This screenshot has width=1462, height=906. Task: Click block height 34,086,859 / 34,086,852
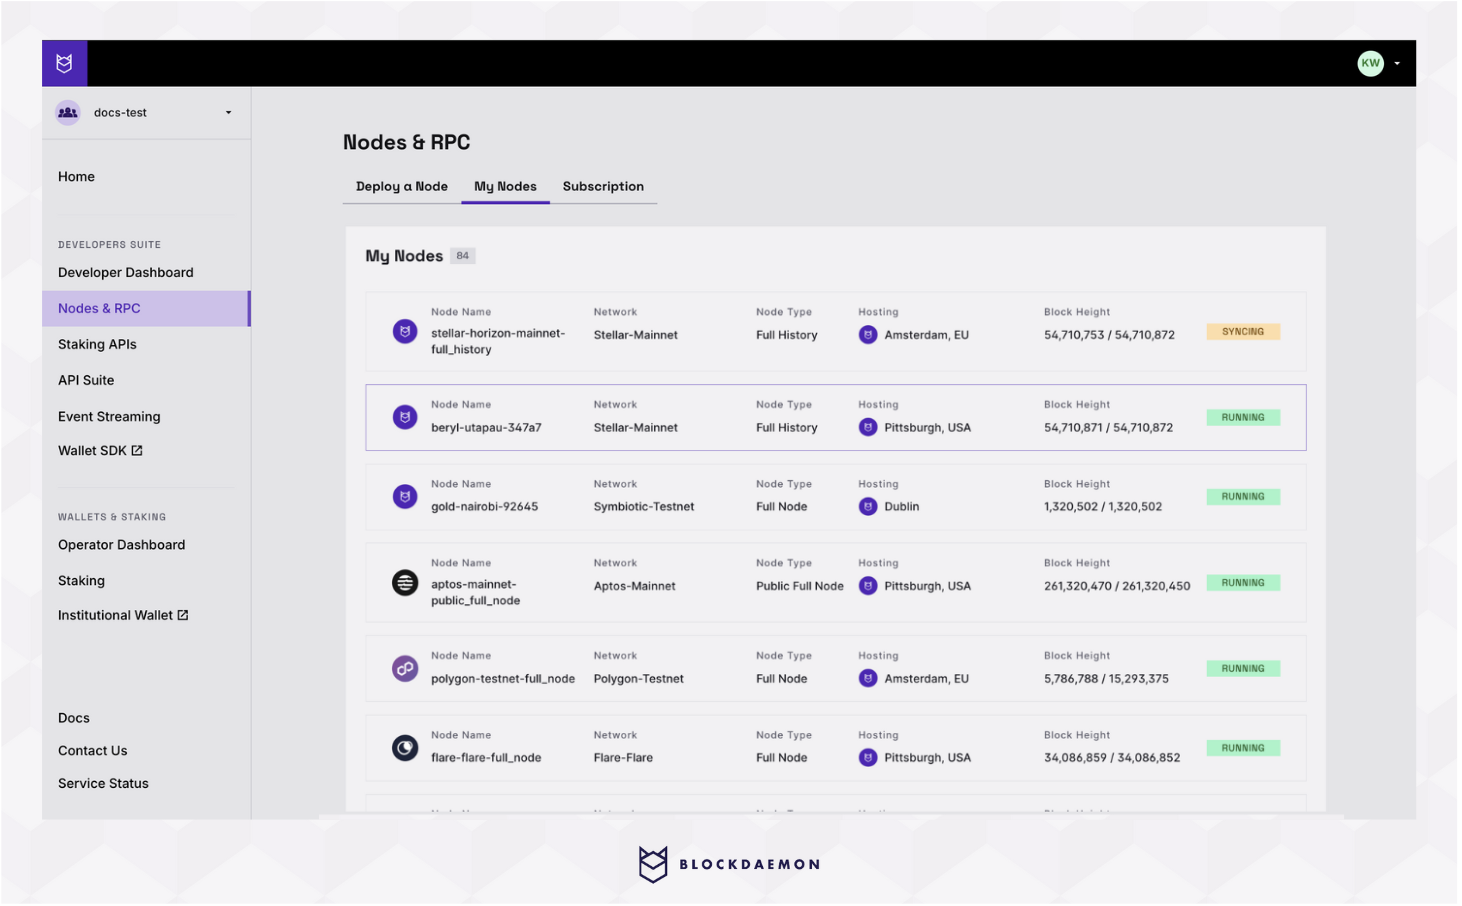[1112, 758]
